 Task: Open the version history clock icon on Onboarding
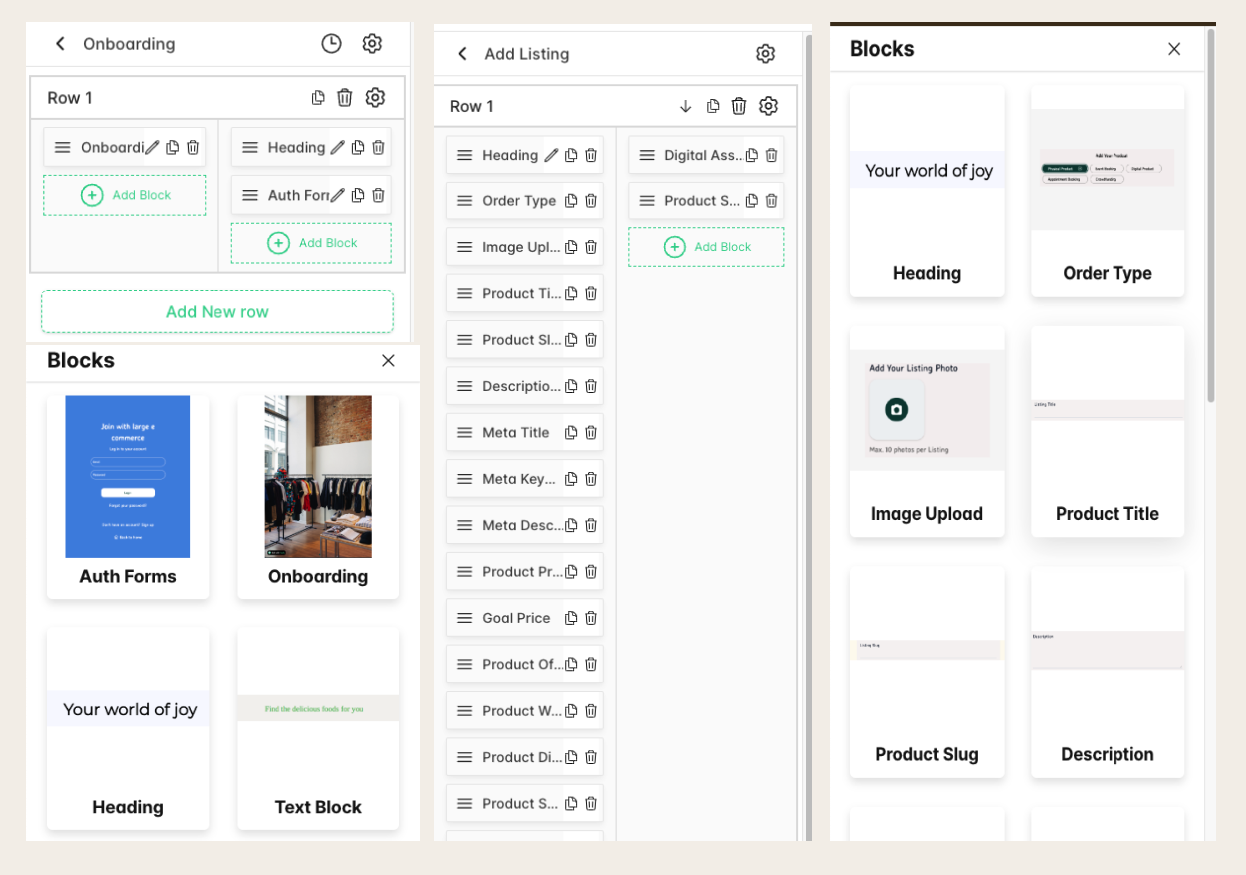click(x=331, y=43)
